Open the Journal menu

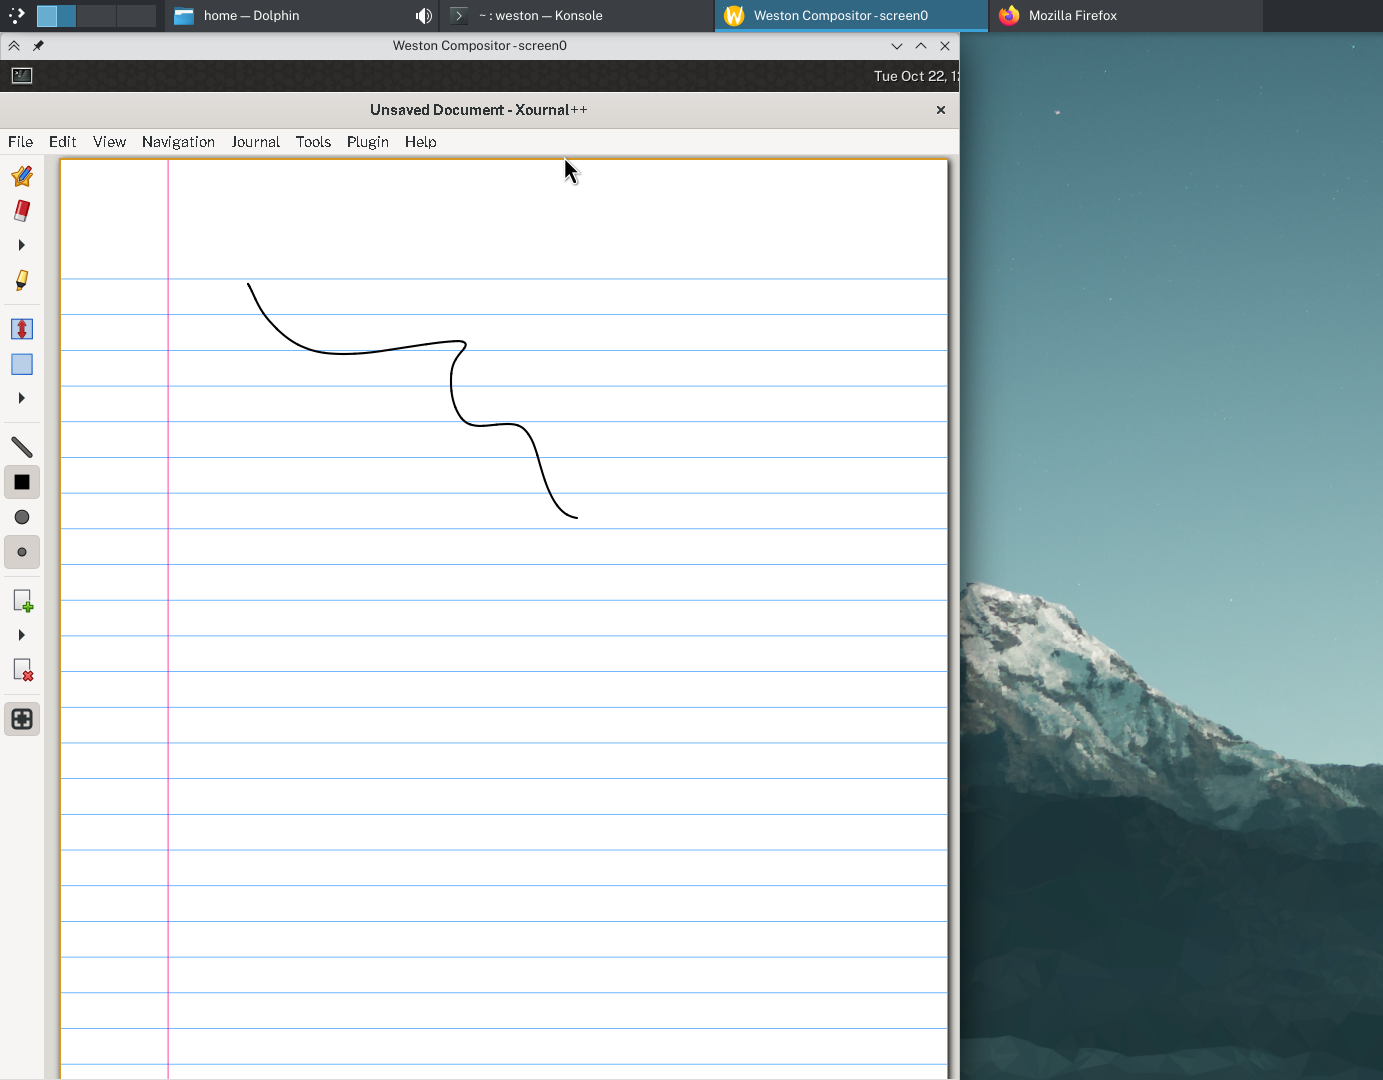coord(255,142)
